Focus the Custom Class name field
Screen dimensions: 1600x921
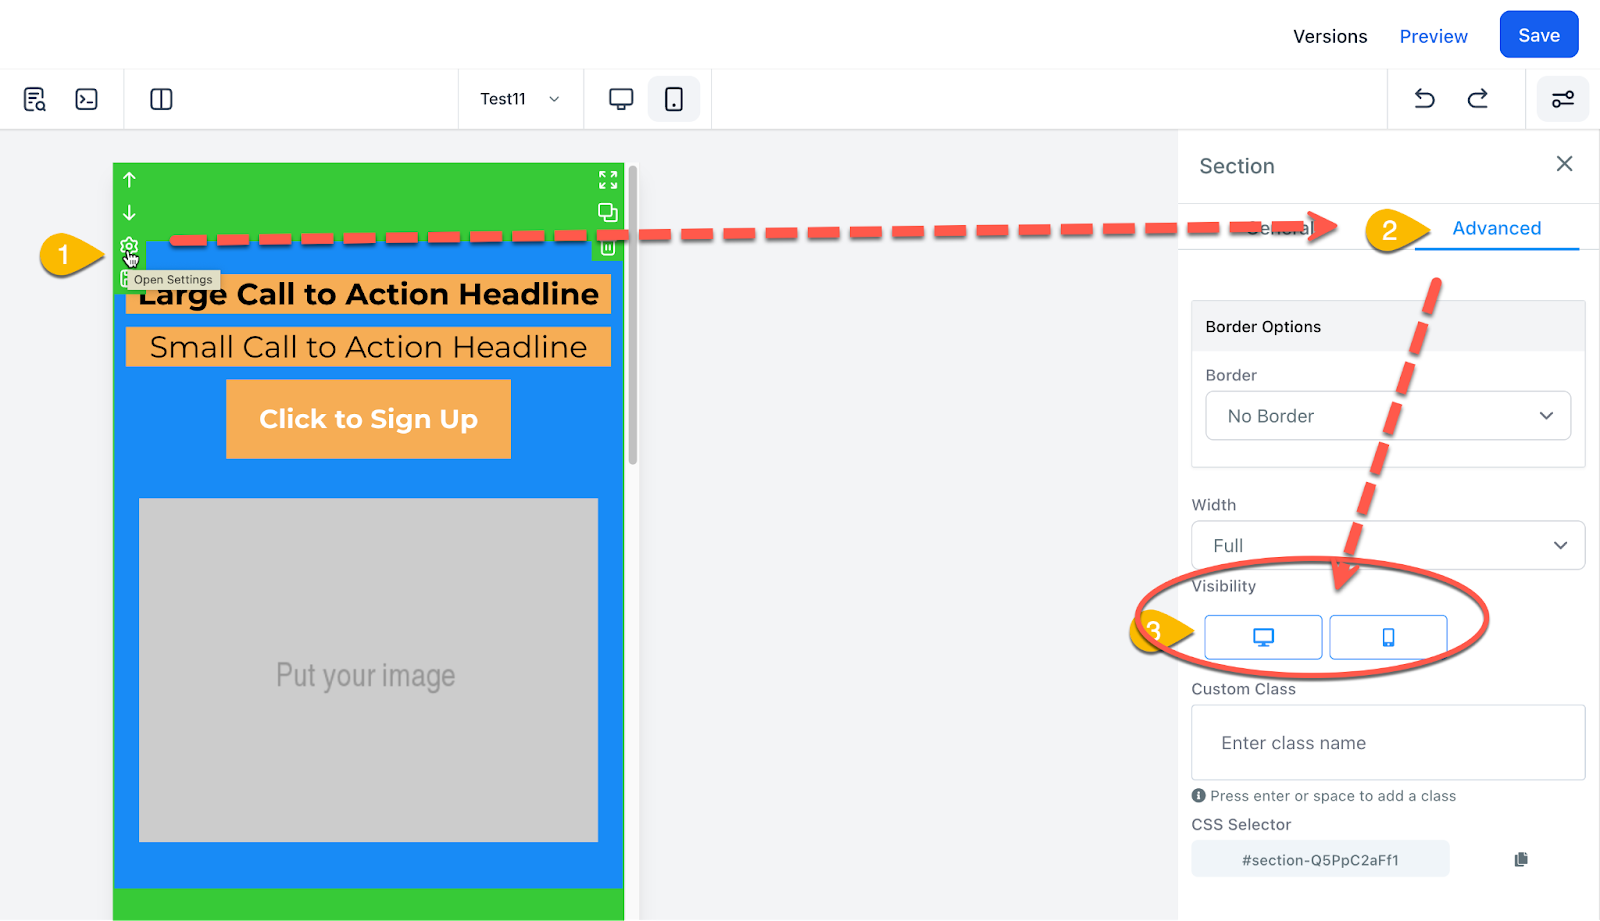(x=1388, y=743)
